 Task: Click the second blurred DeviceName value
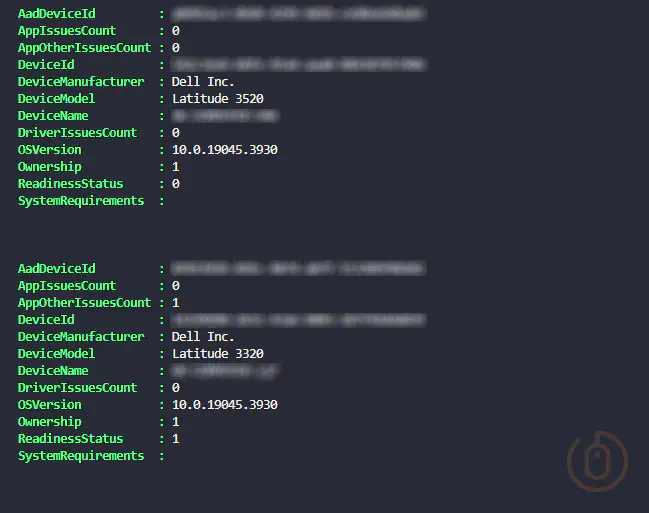click(224, 371)
